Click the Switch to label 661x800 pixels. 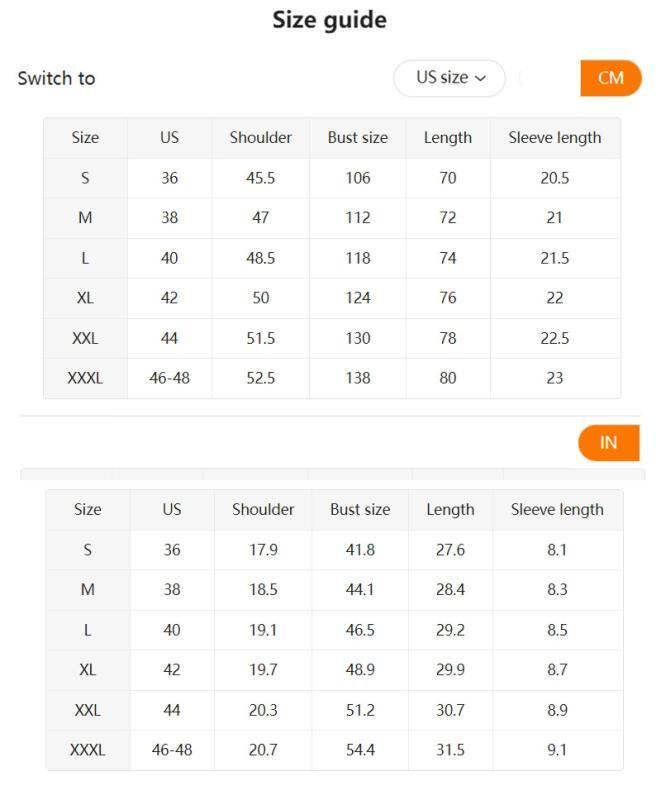[56, 78]
